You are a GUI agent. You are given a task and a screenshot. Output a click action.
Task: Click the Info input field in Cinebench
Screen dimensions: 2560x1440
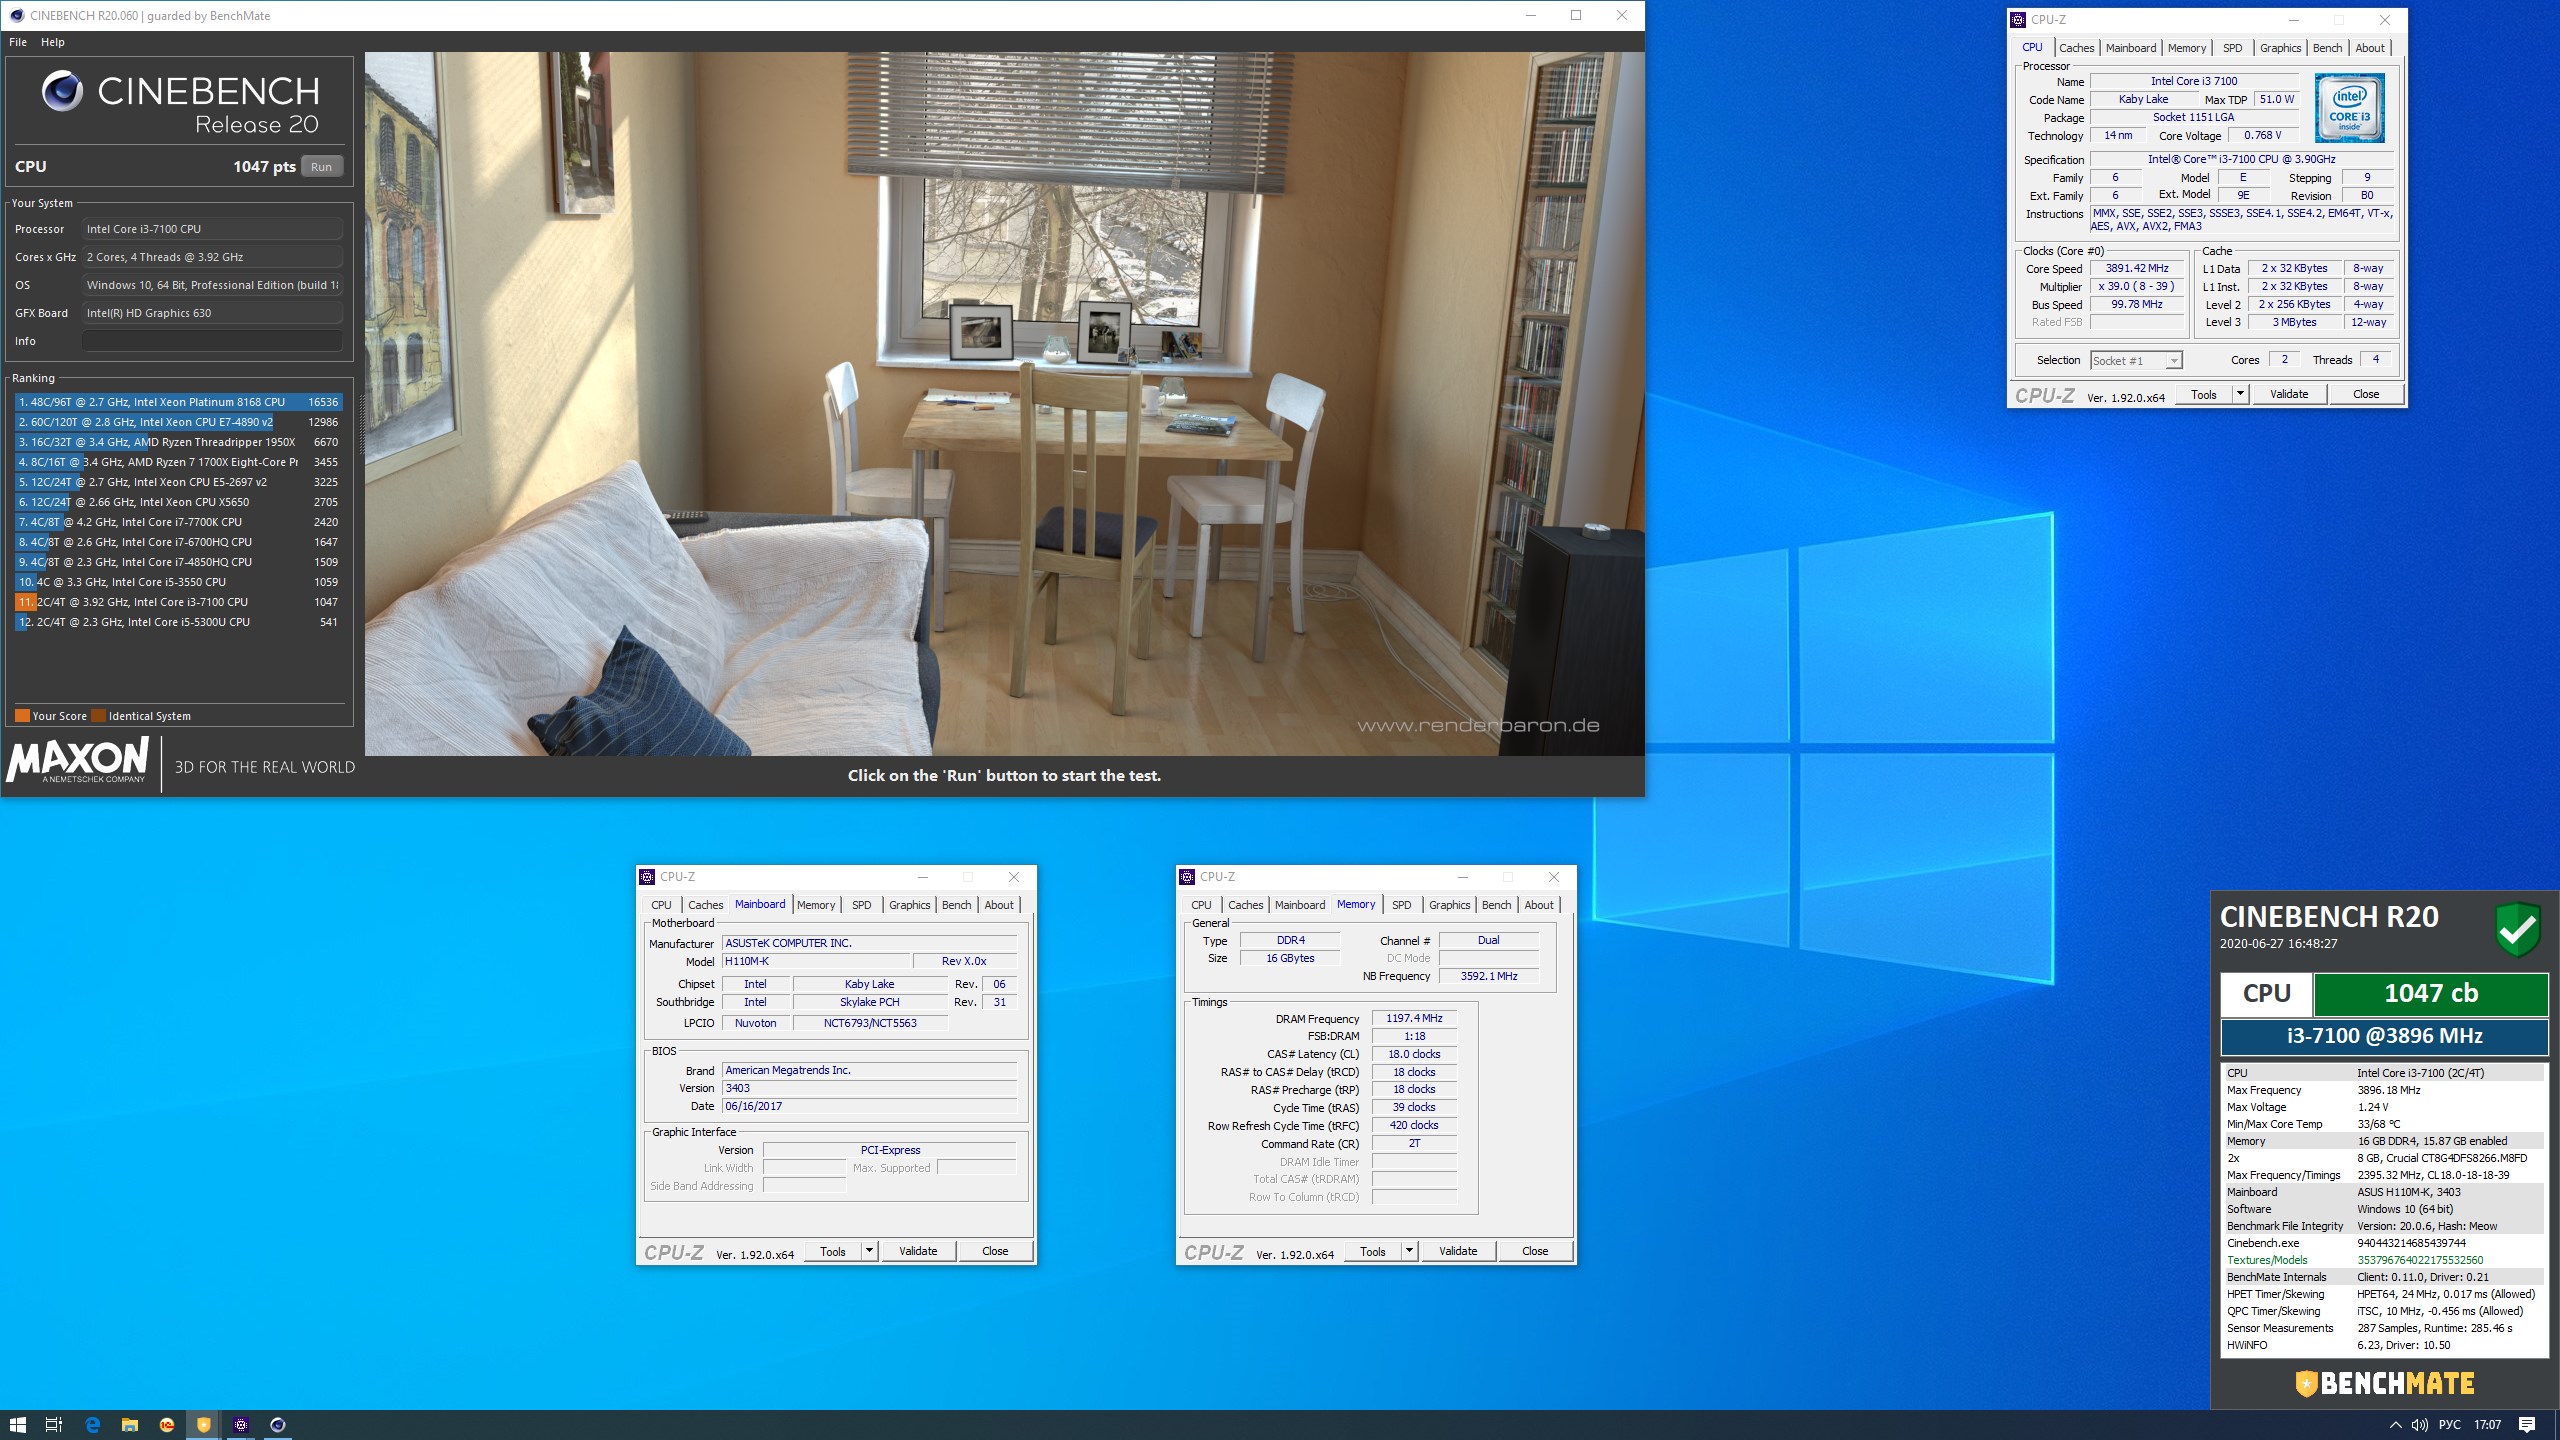click(212, 341)
